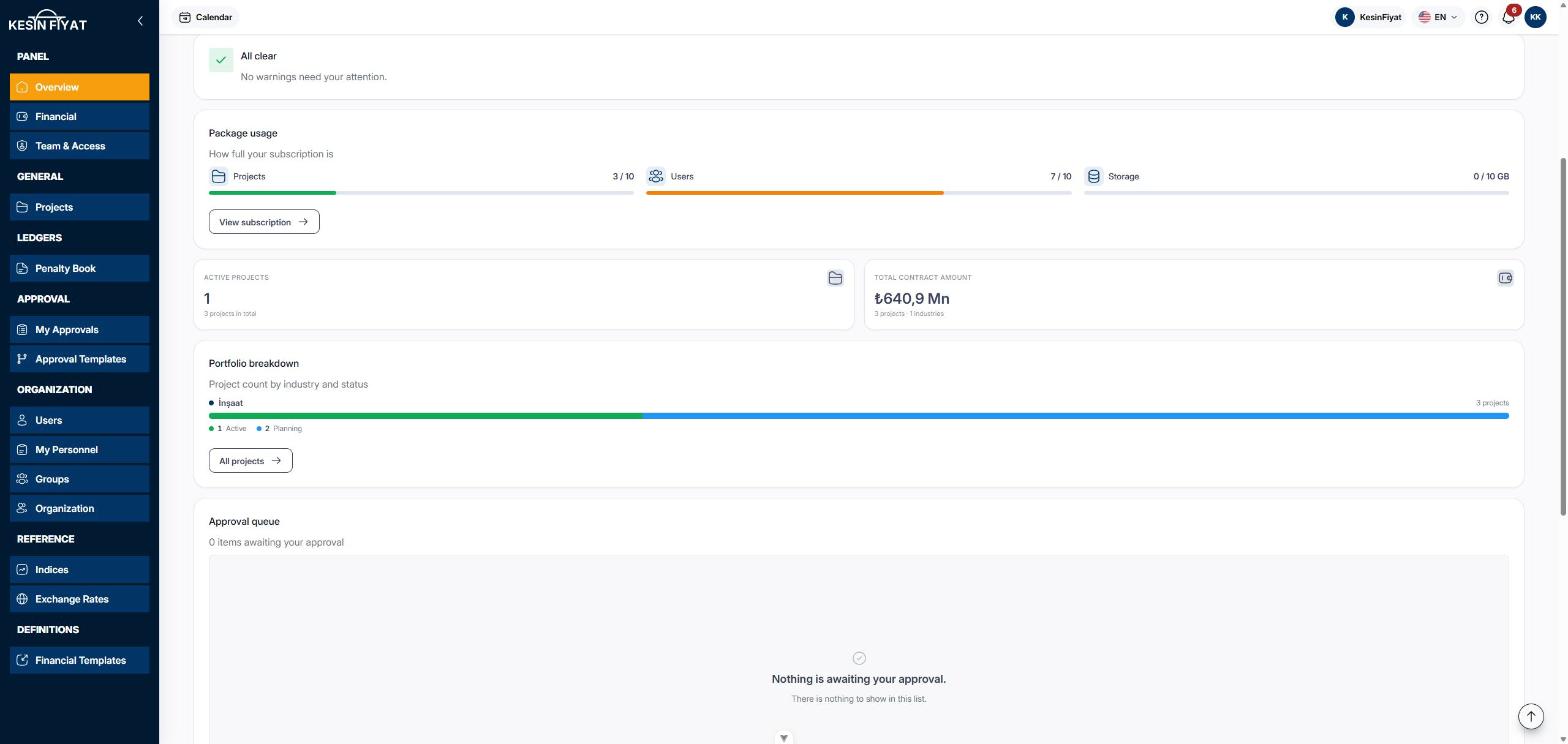The image size is (1568, 744).
Task: Click the '1 Active' legend entry
Action: [228, 429]
